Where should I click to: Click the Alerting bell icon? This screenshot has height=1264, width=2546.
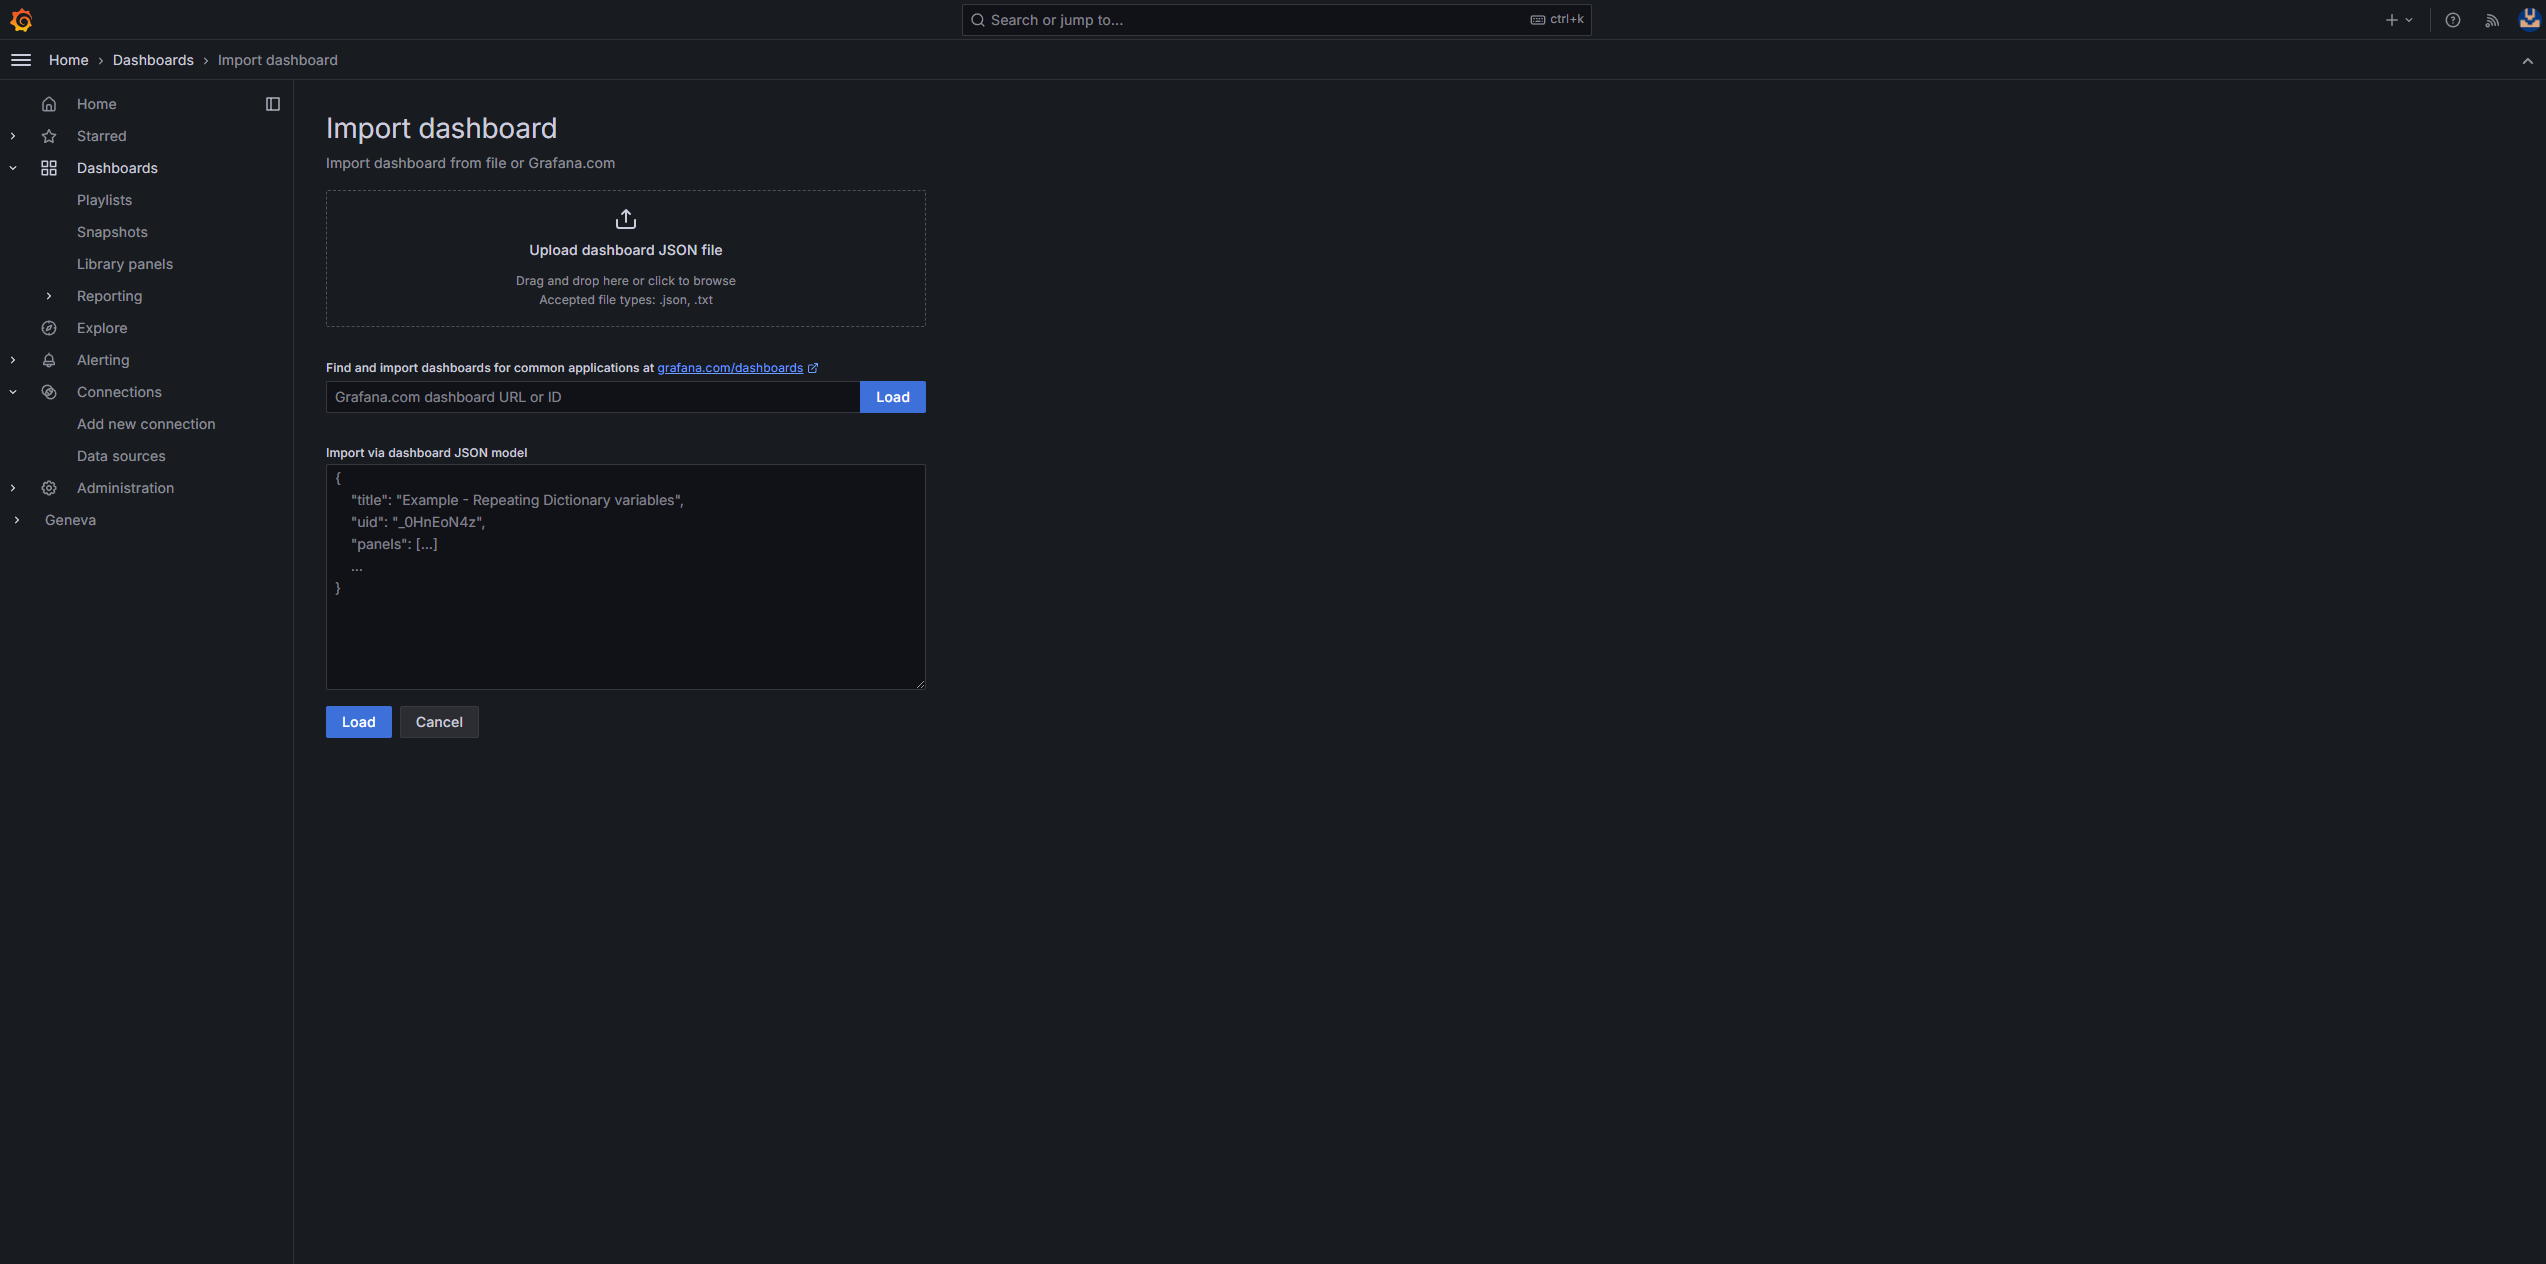pos(49,360)
